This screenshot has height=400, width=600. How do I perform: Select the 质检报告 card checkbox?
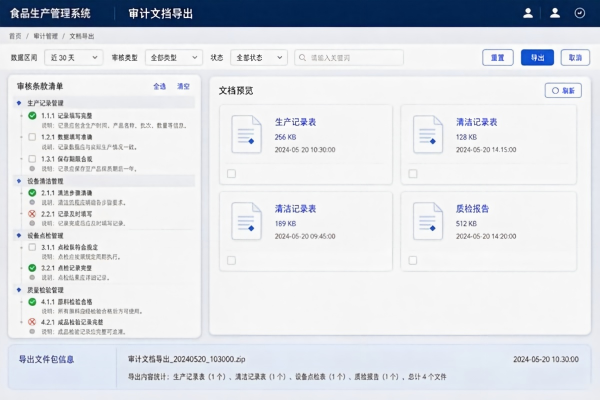[x=413, y=261]
